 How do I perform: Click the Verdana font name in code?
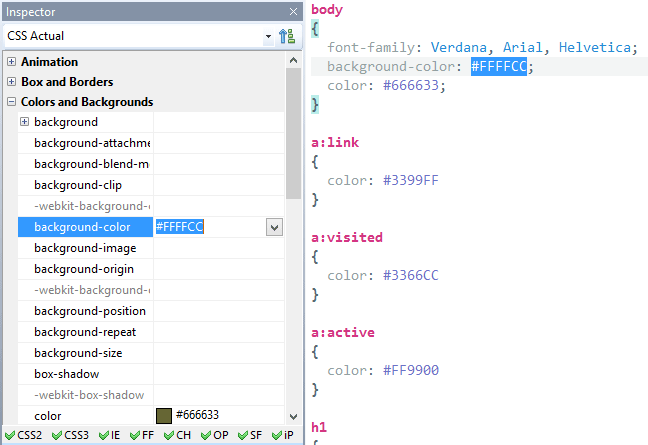pos(459,48)
